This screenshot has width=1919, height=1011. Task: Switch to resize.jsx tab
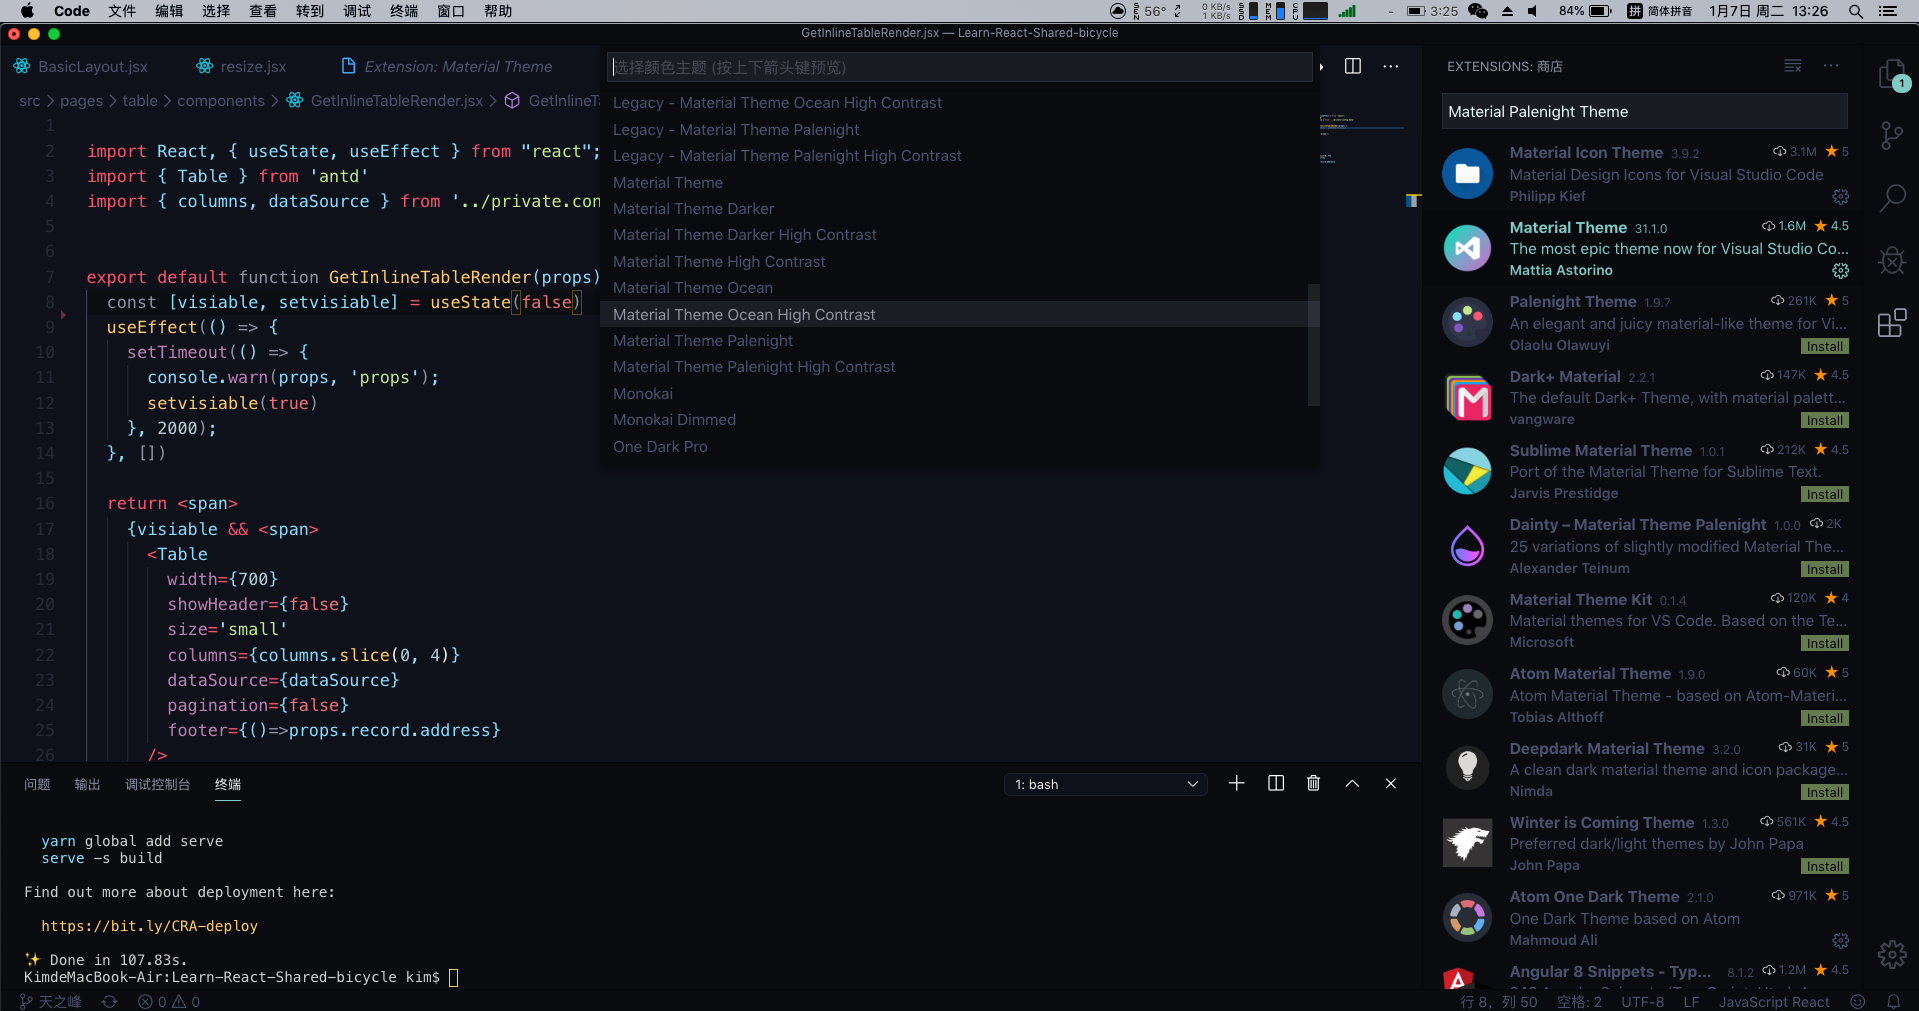241,66
